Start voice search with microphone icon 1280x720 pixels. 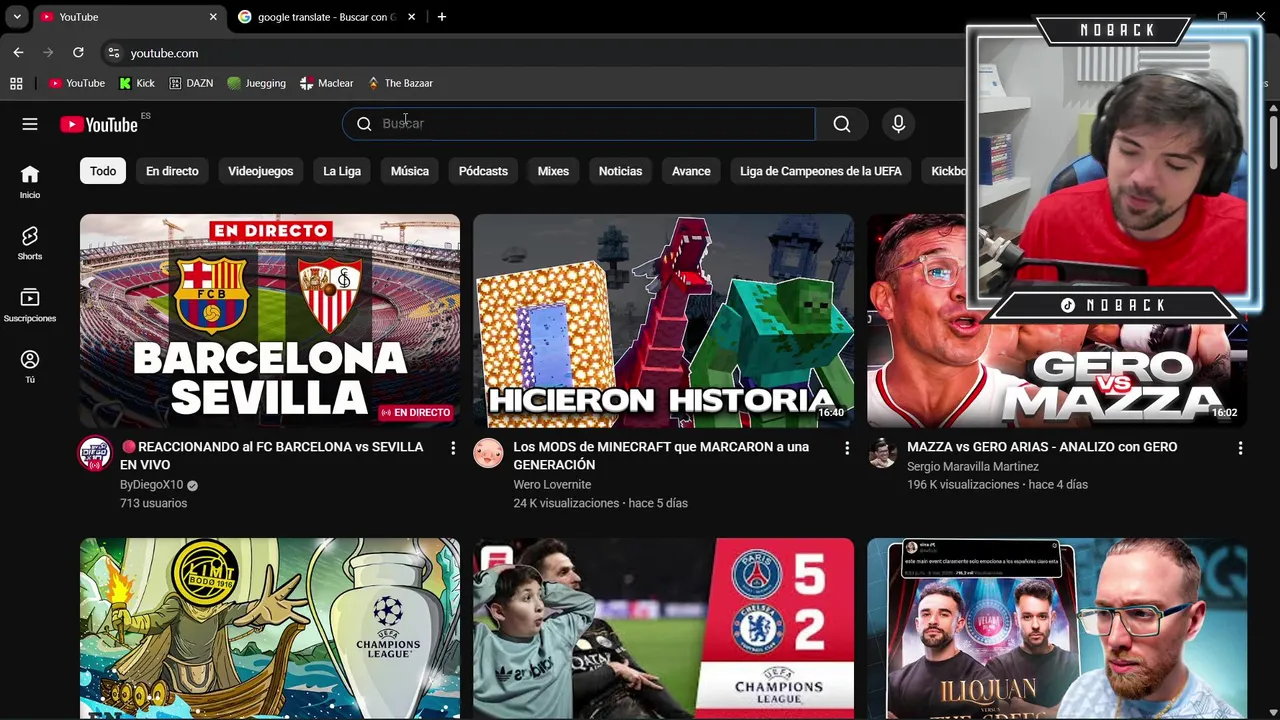898,124
